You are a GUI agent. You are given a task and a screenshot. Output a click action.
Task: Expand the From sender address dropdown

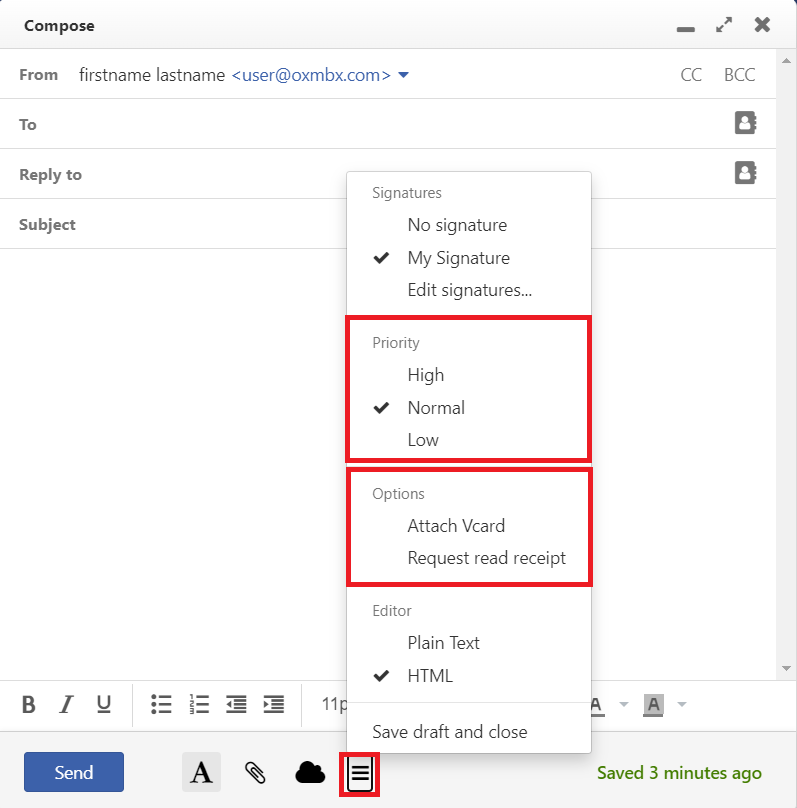pos(403,75)
